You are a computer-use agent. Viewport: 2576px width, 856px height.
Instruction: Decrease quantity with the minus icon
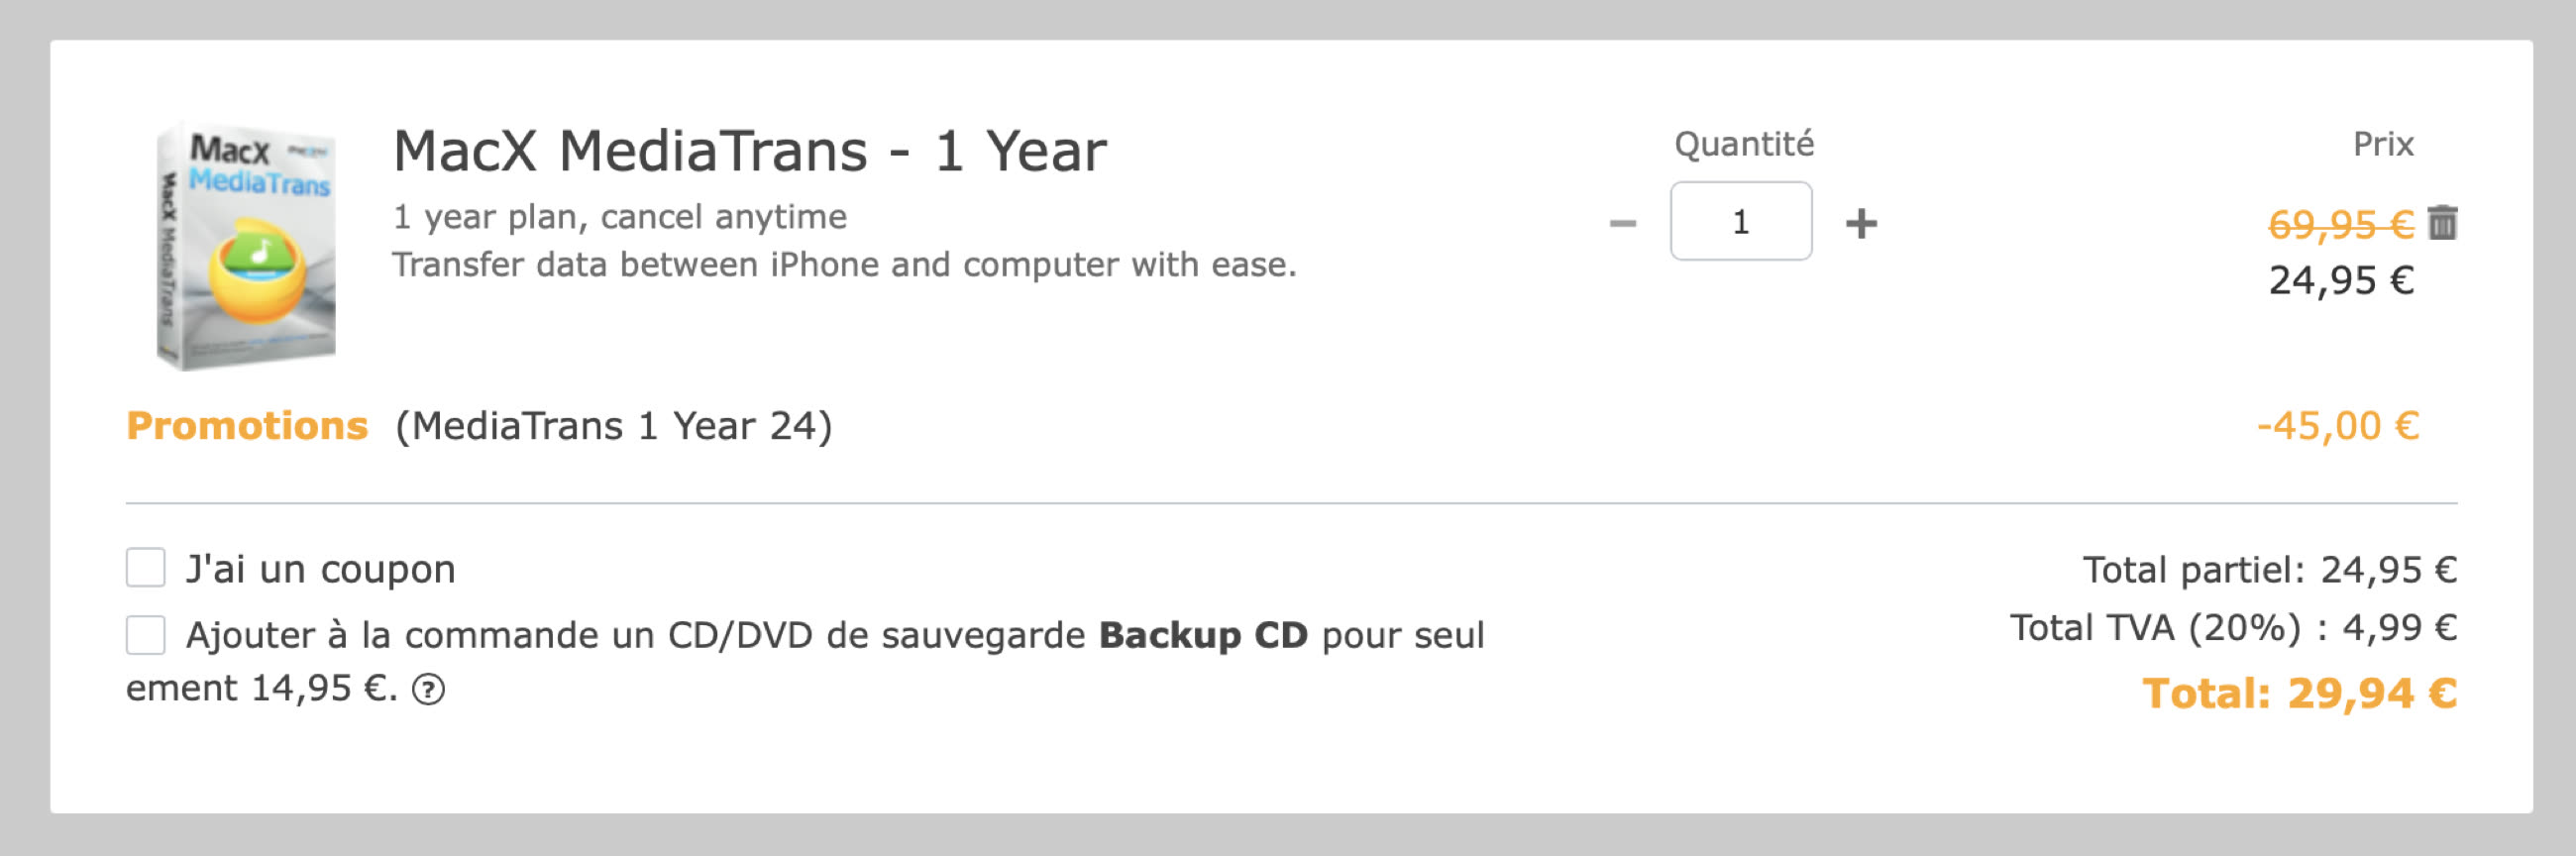1622,223
